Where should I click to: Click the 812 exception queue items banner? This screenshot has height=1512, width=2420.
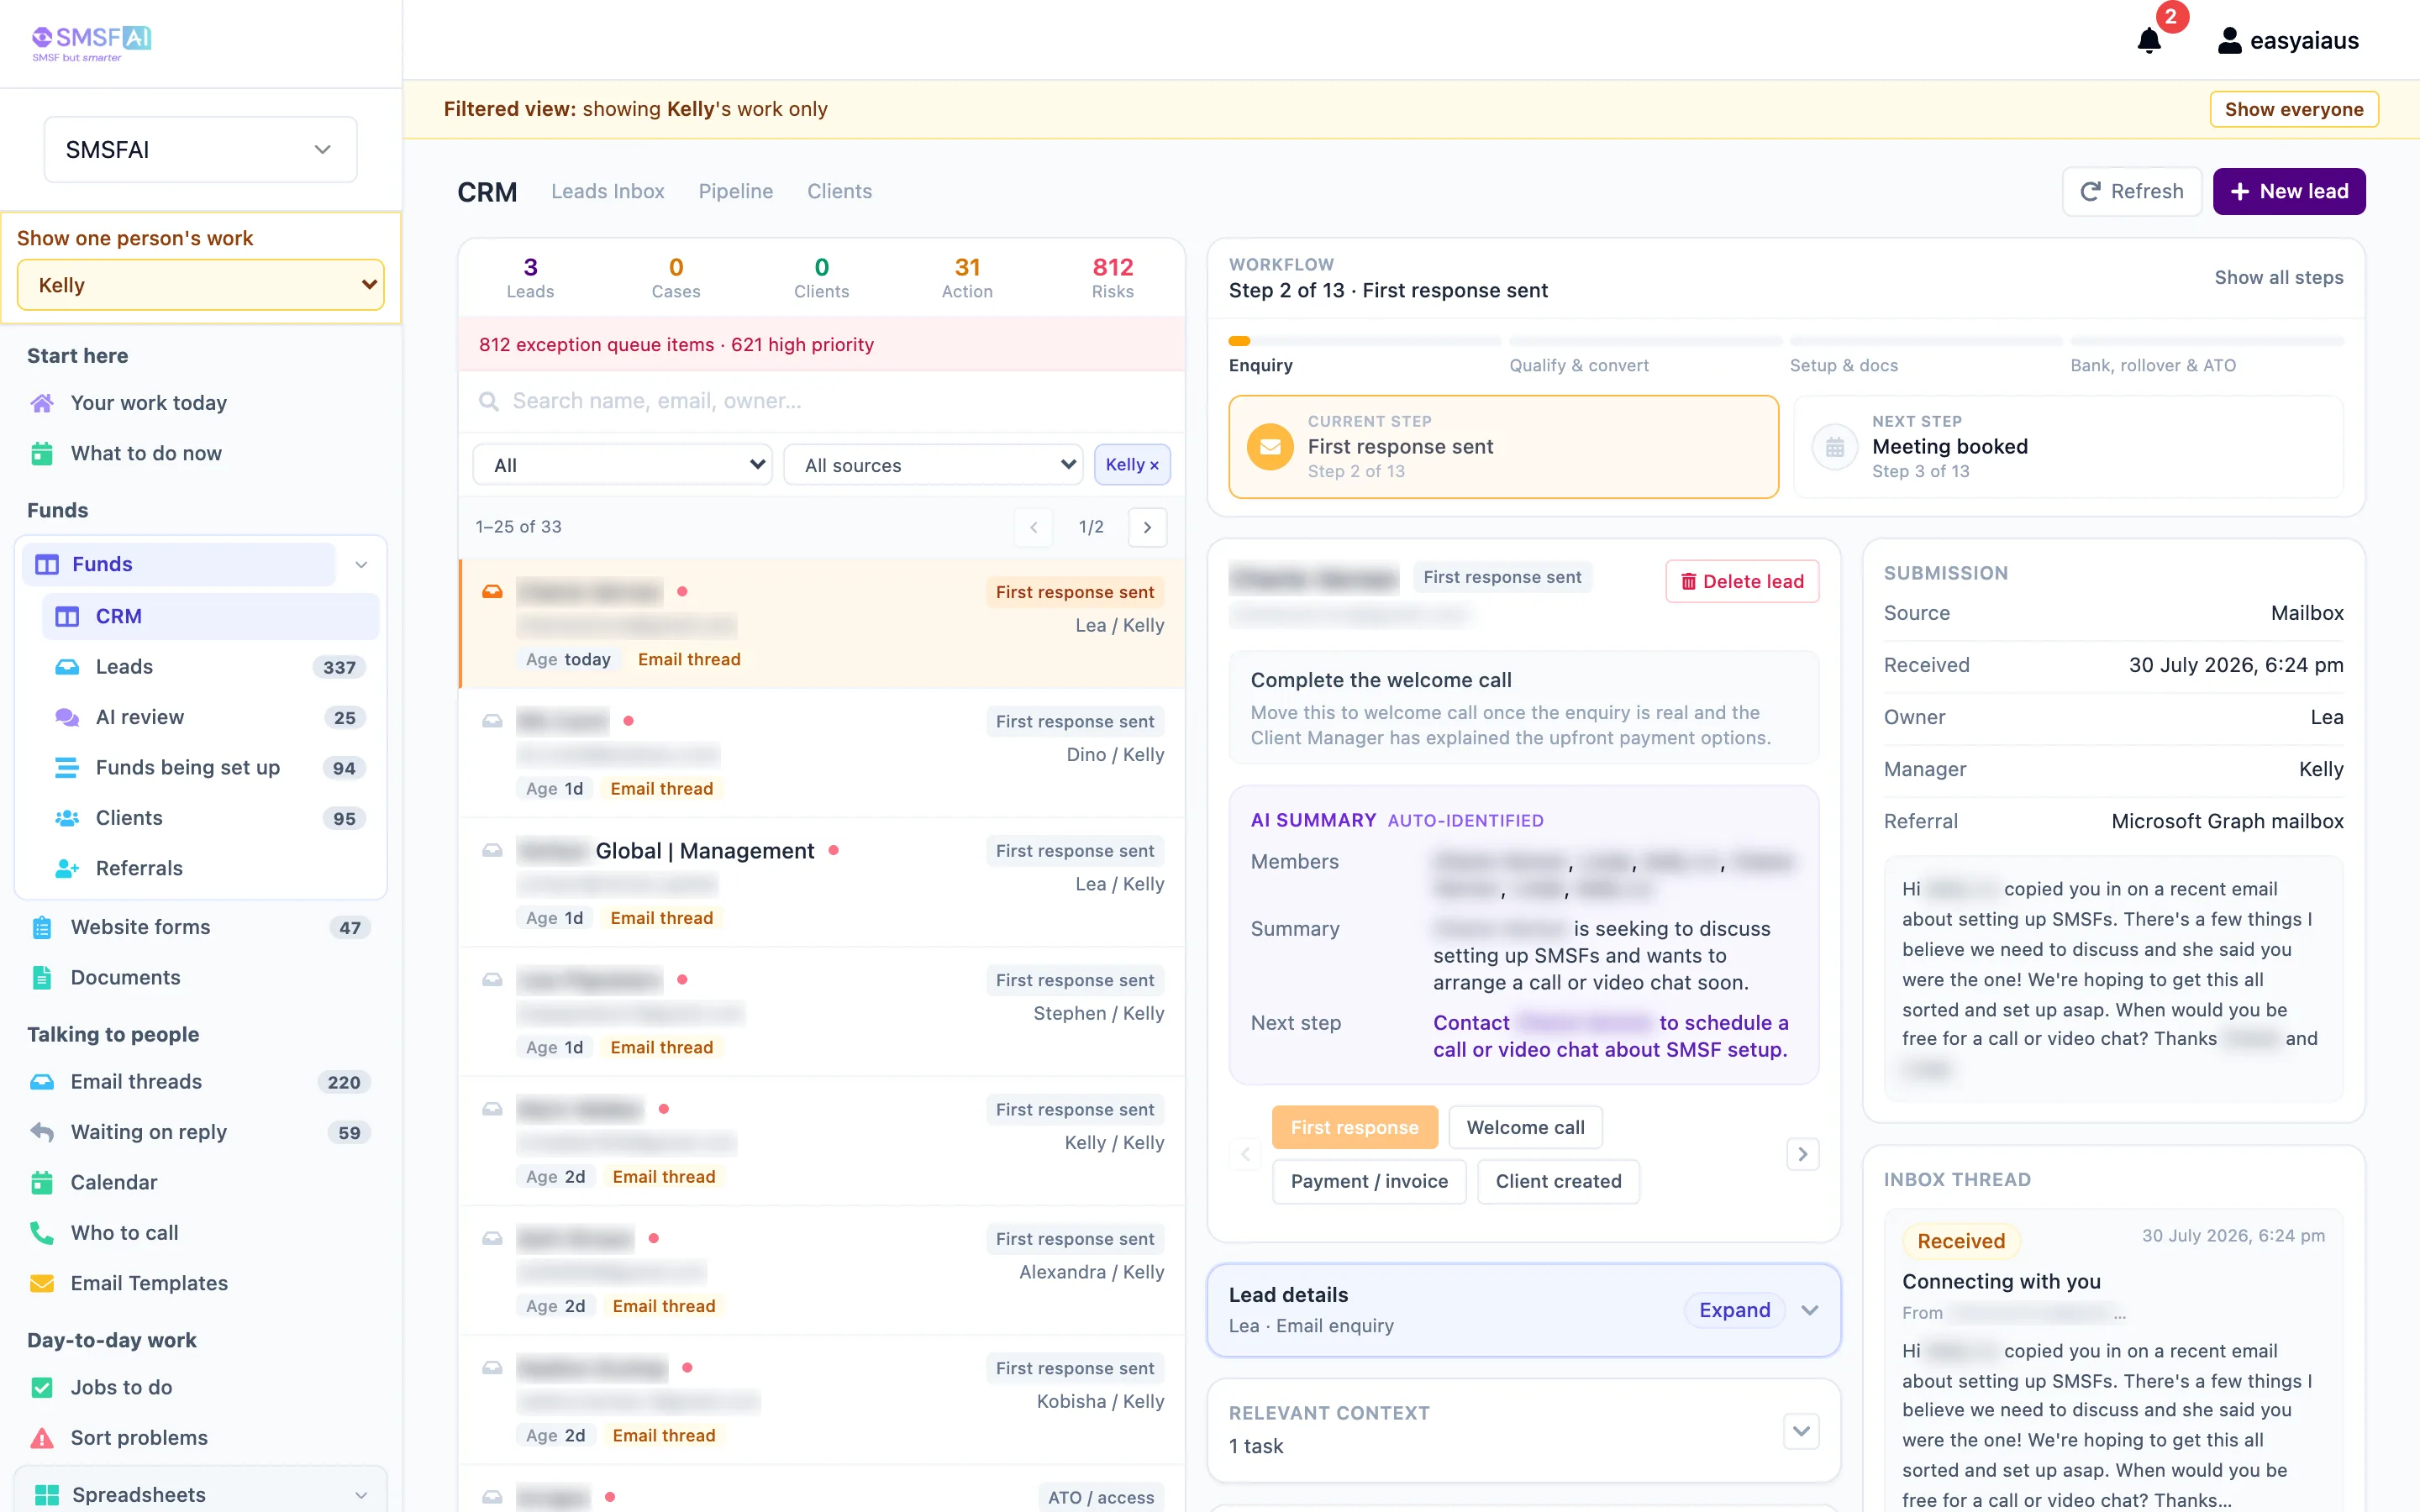(821, 344)
